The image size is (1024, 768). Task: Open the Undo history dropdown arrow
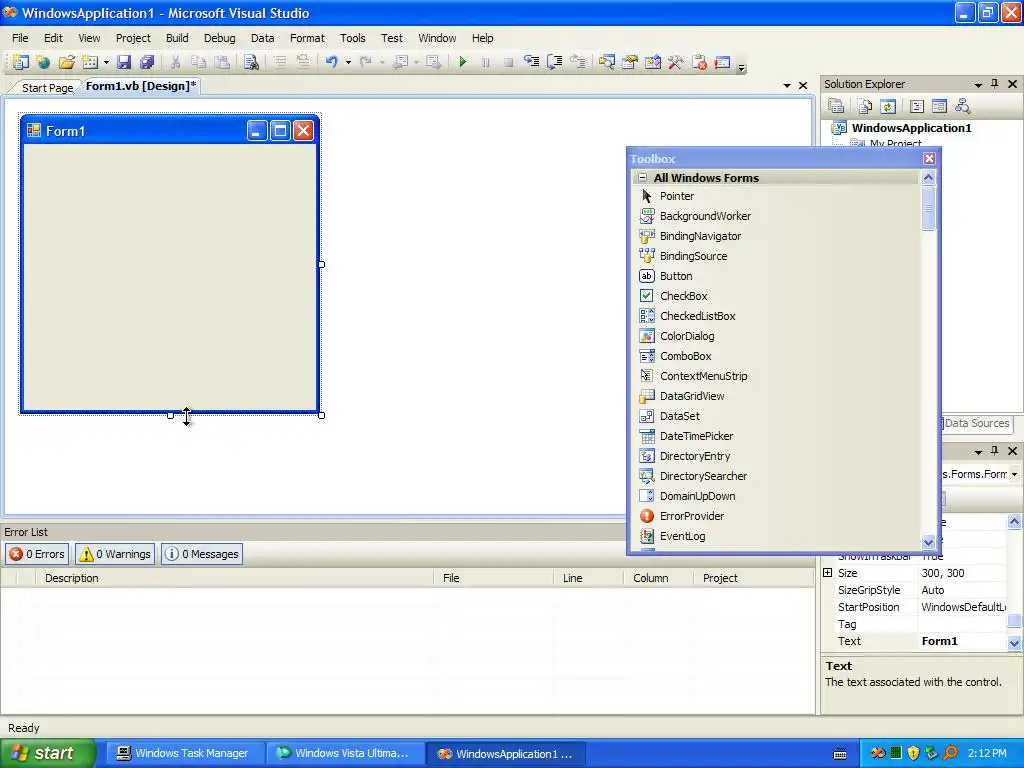click(x=348, y=62)
